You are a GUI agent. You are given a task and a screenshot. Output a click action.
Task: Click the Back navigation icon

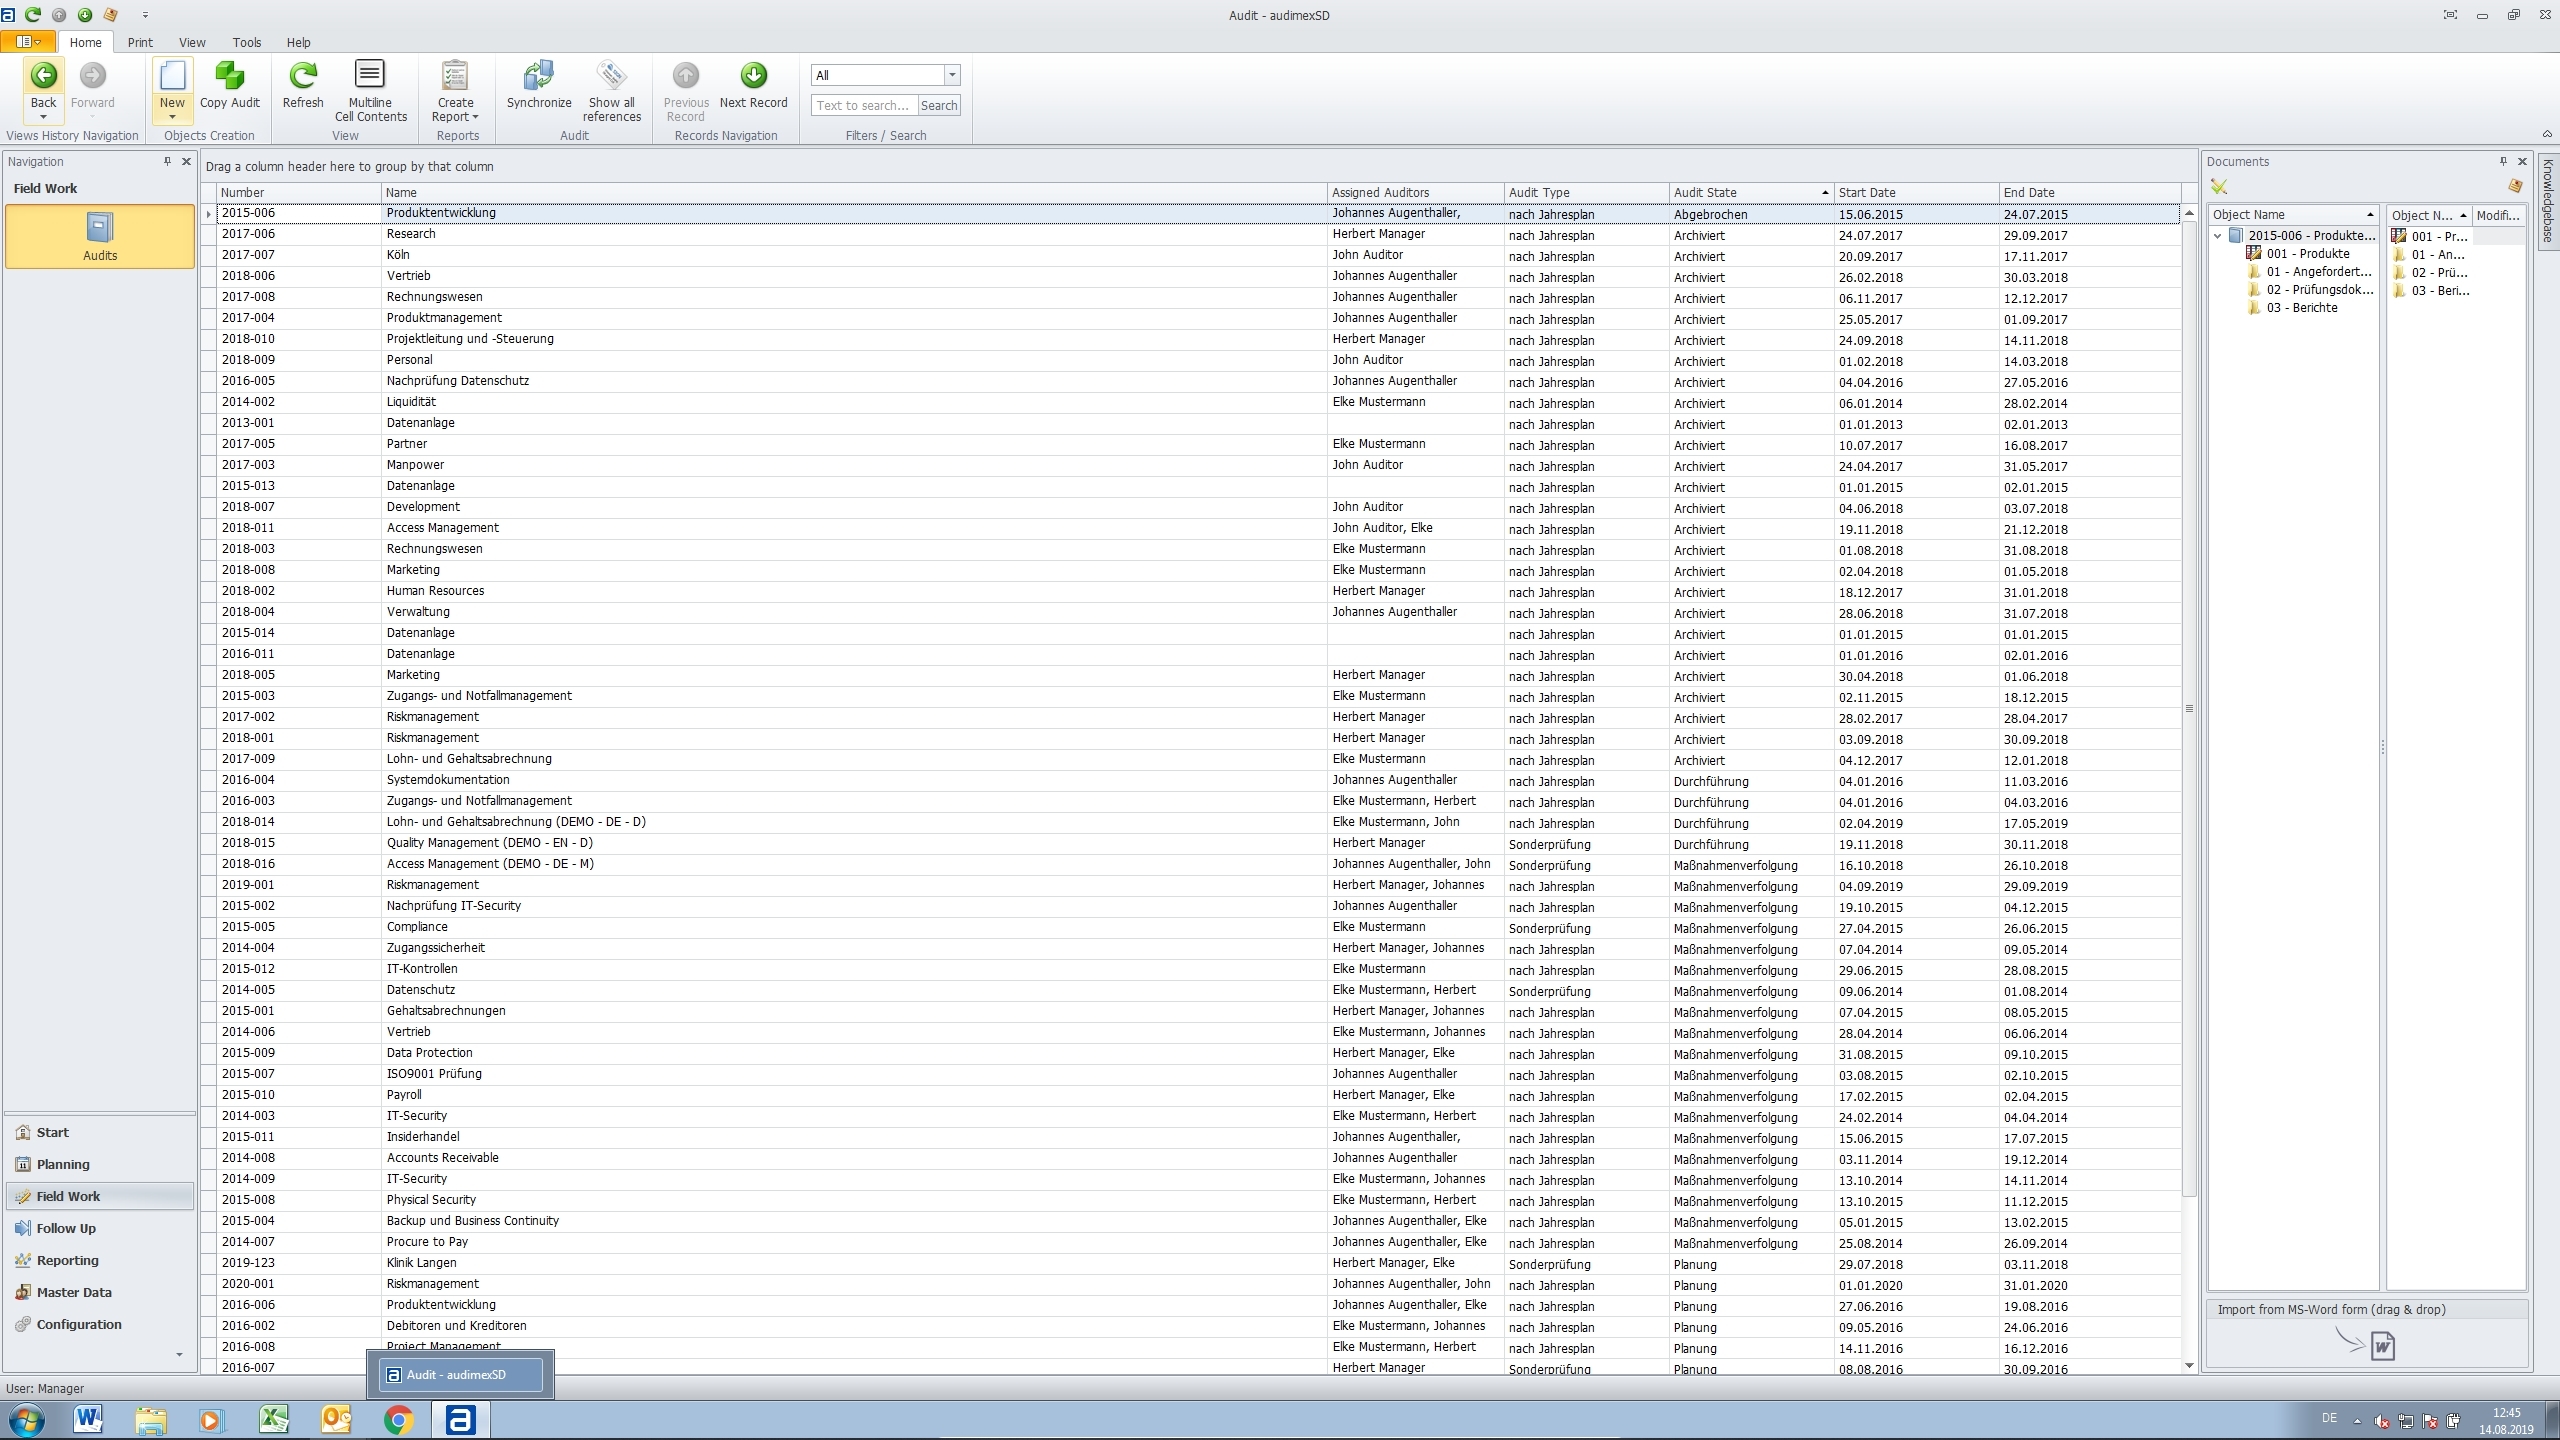click(43, 77)
